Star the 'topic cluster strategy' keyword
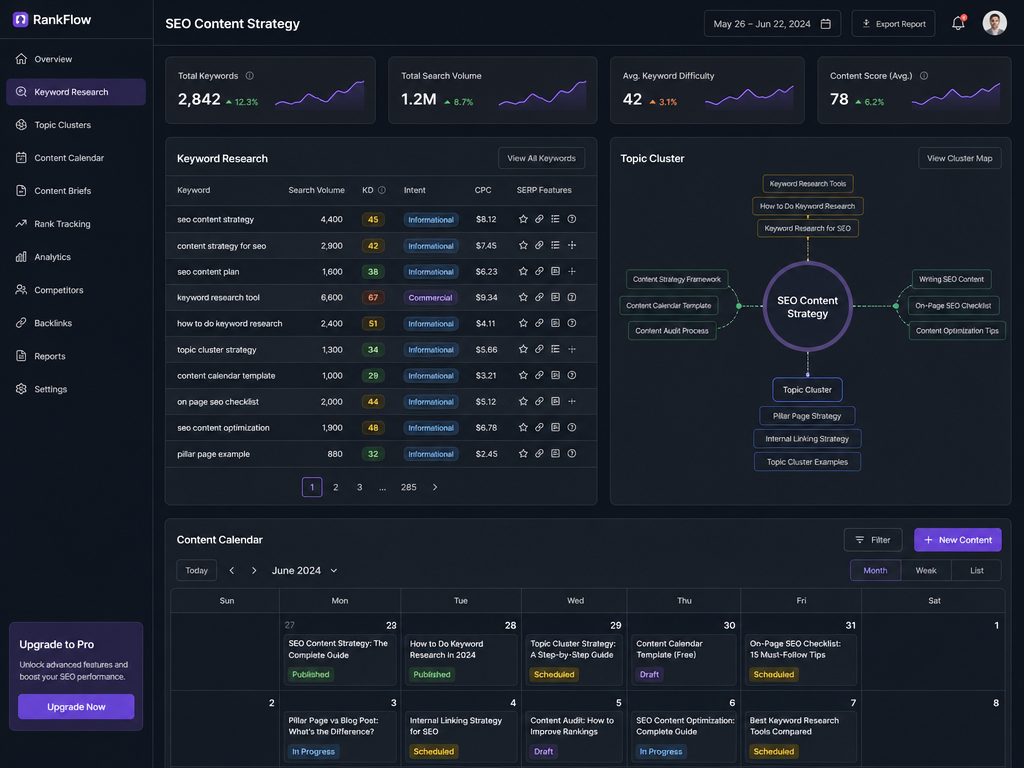1024x768 pixels. coord(523,349)
